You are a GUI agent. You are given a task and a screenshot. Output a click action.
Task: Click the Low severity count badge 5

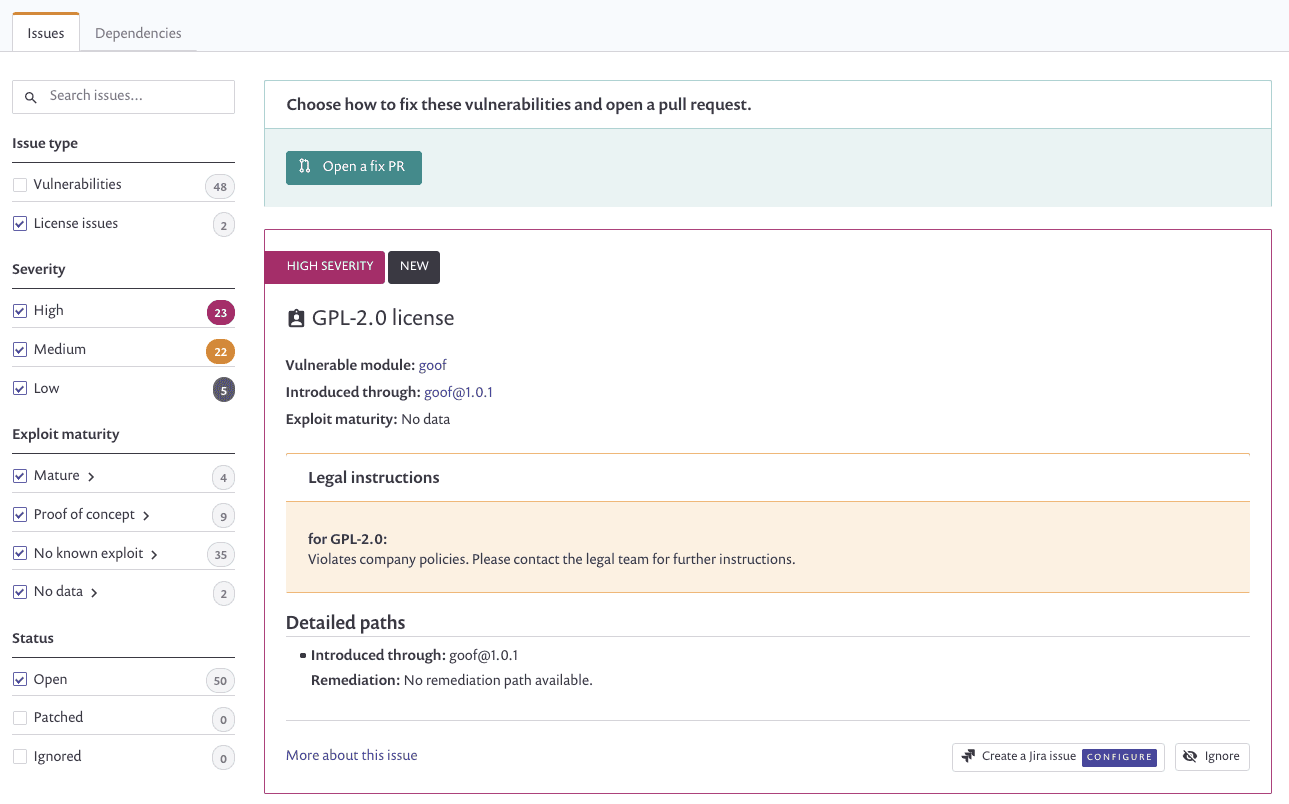click(223, 391)
